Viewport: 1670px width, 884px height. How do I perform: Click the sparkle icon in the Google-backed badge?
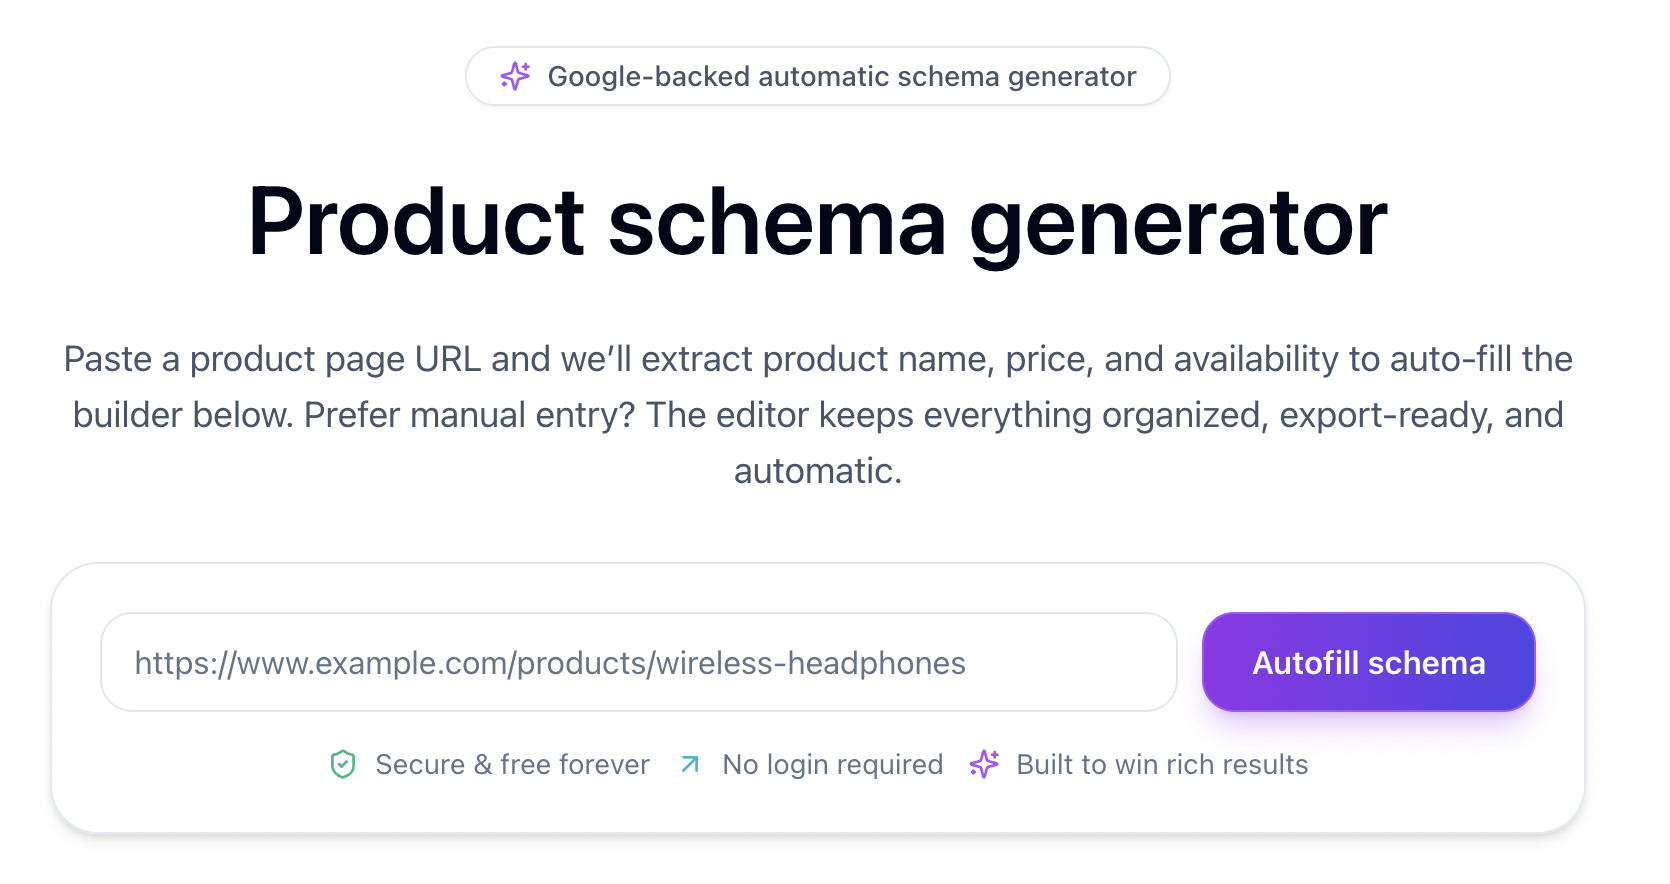[x=515, y=76]
